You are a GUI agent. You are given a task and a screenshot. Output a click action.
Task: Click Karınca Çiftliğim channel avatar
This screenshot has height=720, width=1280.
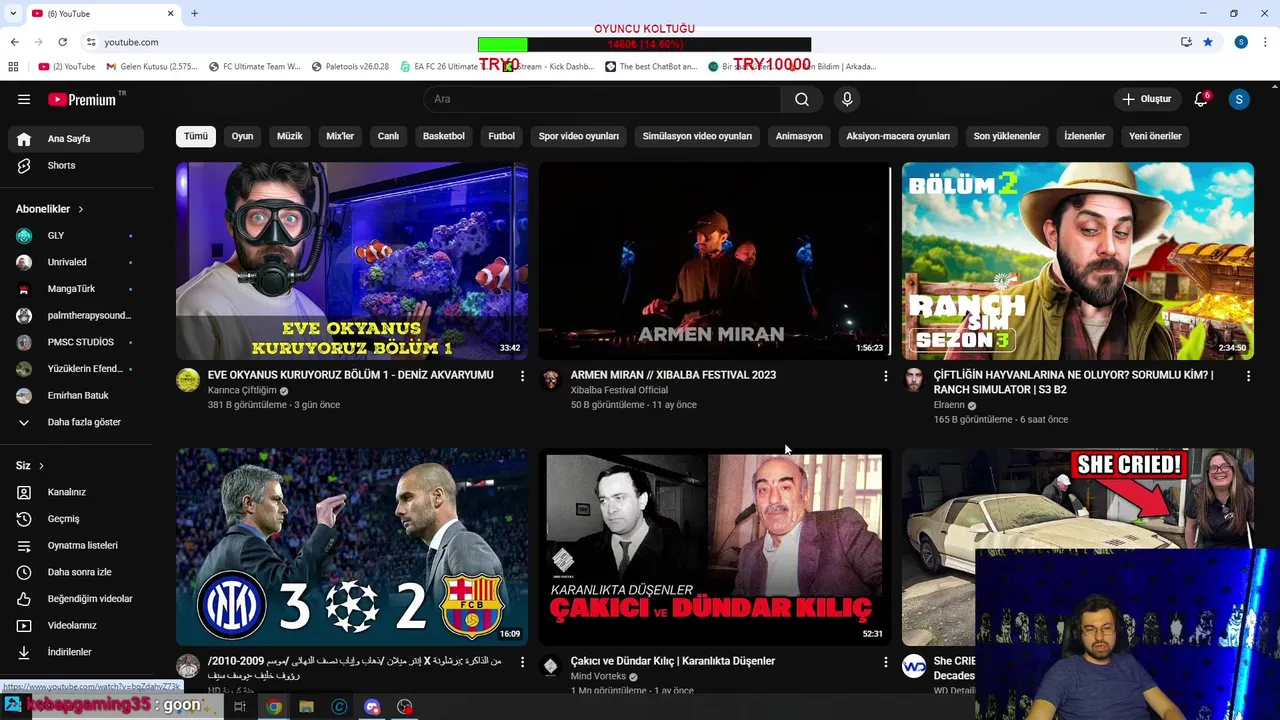tap(188, 380)
